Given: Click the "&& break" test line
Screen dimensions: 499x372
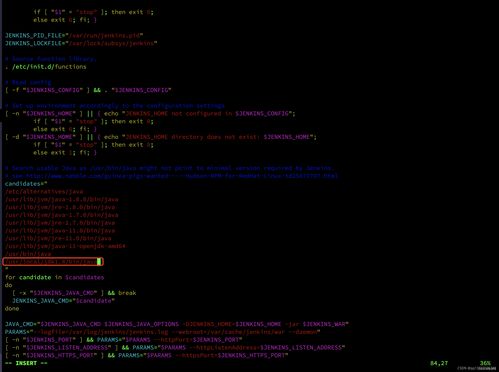Looking at the screenshot, I should click(74, 293).
